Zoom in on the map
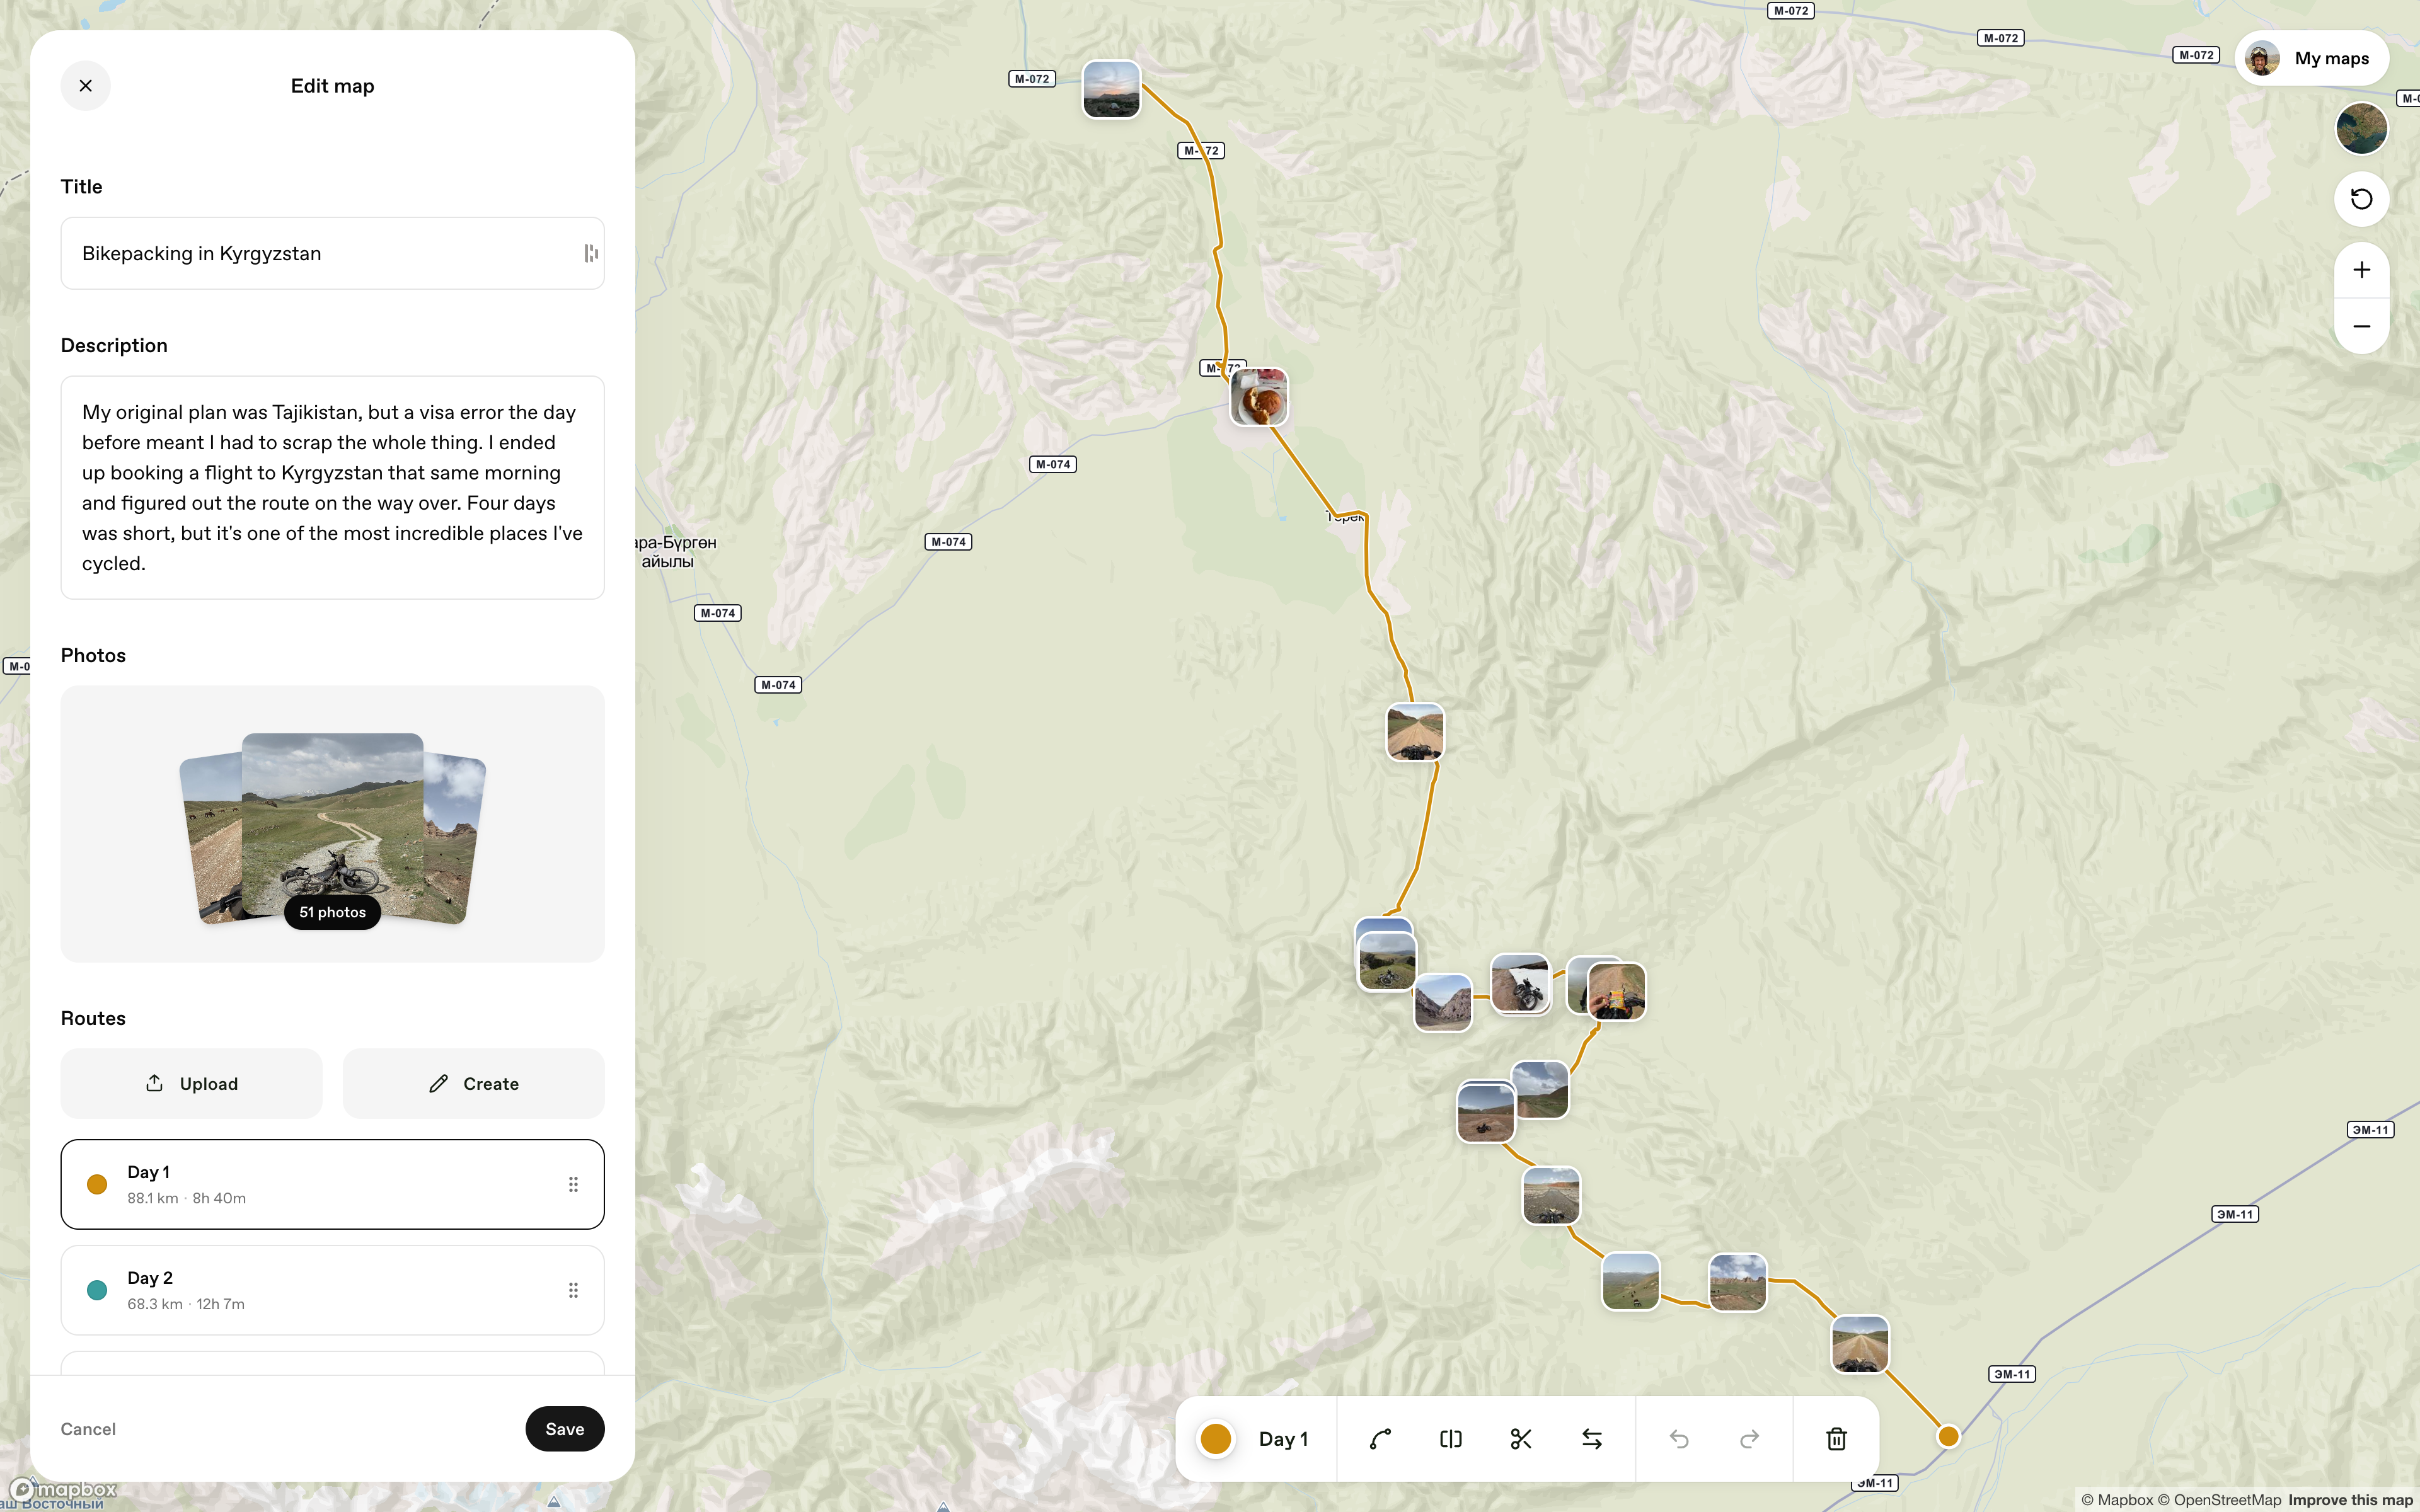This screenshot has width=2420, height=1512. point(2361,269)
